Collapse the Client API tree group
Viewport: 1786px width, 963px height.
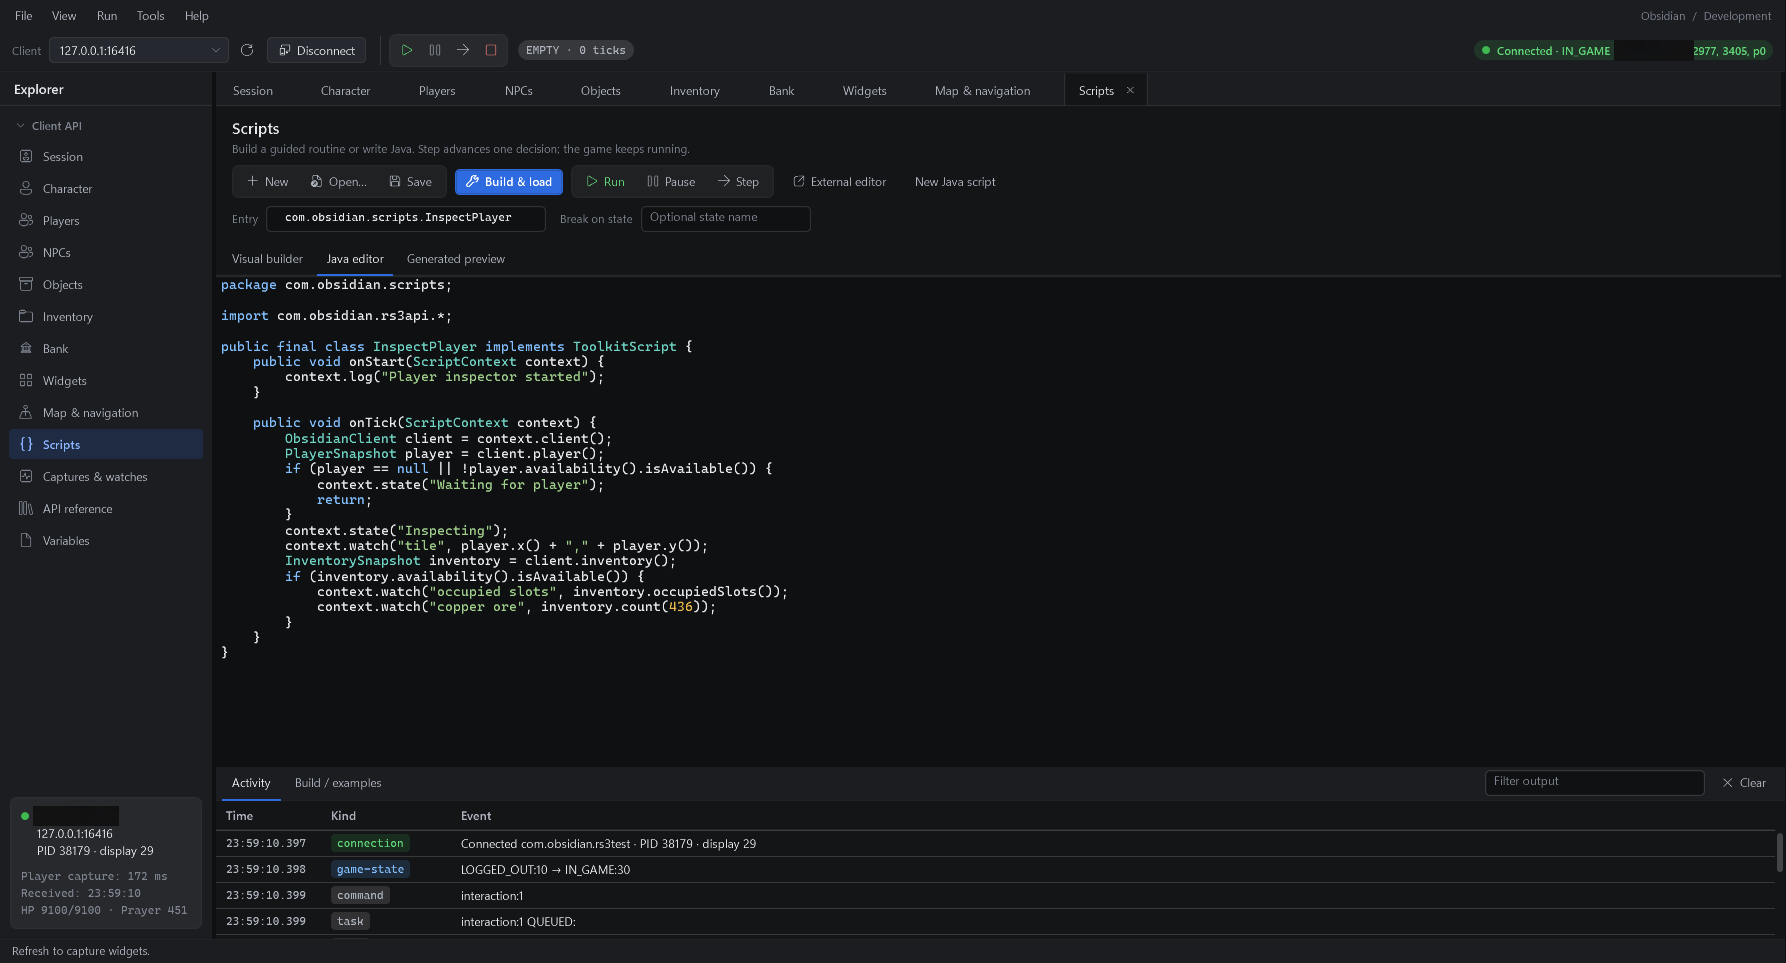coord(21,126)
